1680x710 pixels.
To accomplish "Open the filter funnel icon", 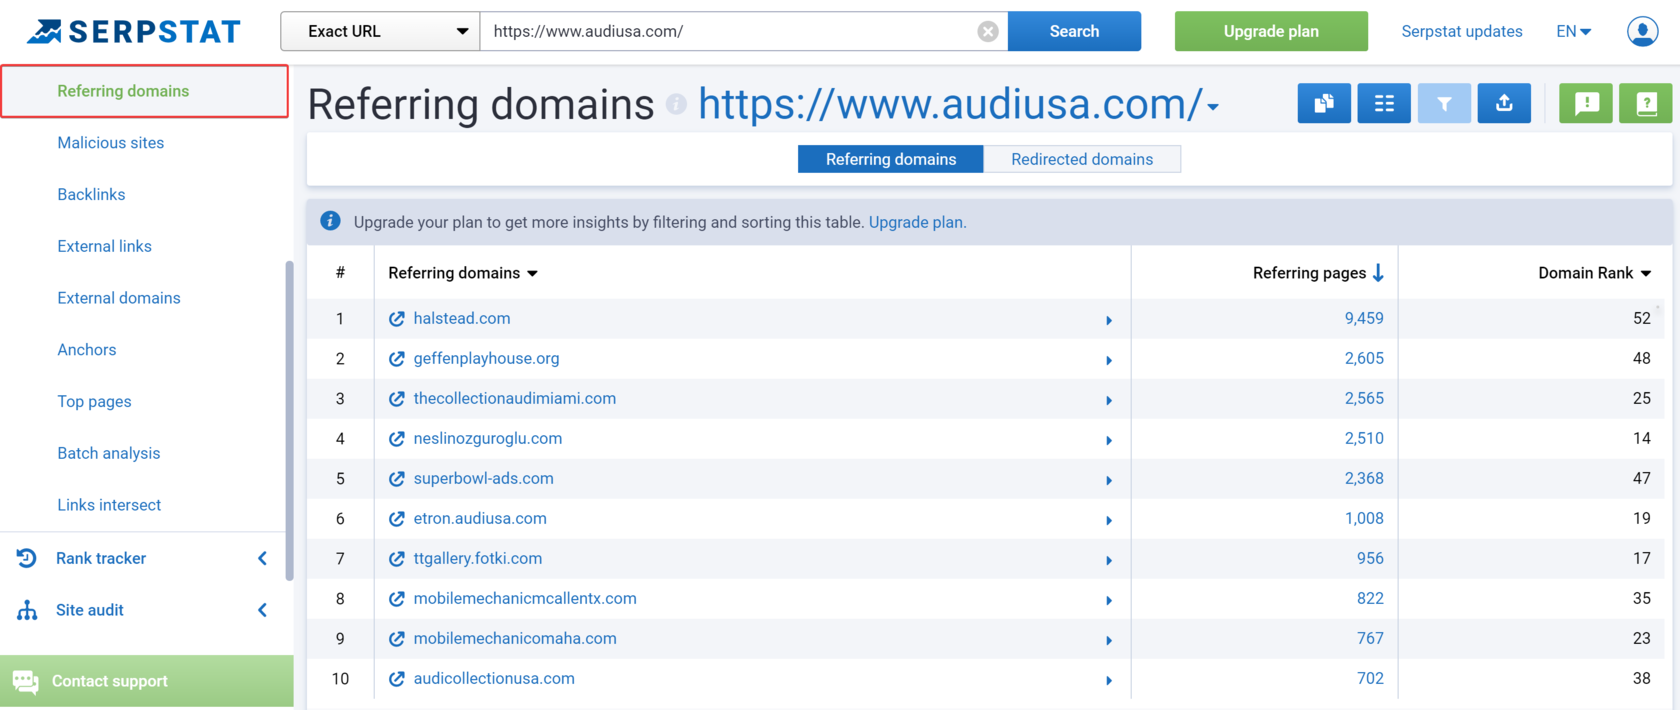I will 1443,103.
